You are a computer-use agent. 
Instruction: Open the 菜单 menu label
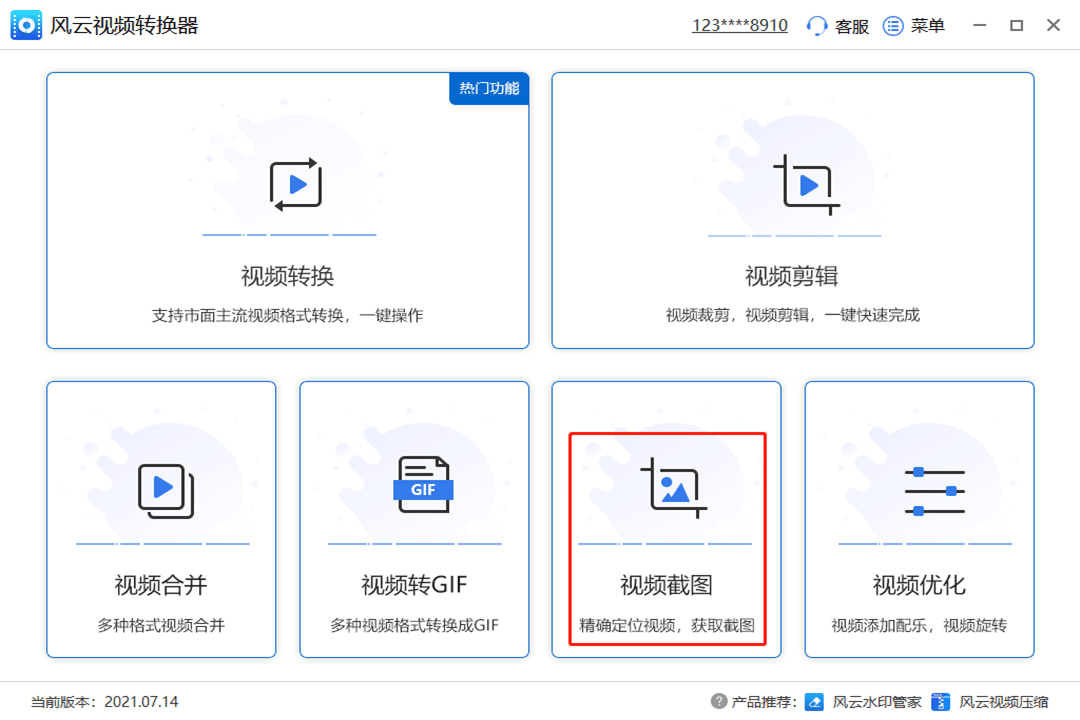click(928, 26)
